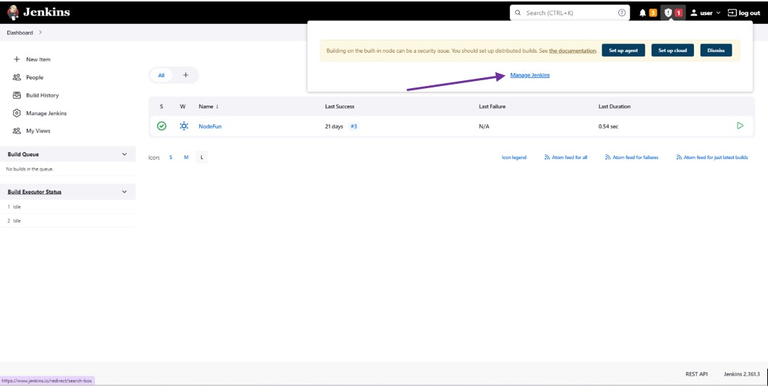Dismiss the security warning
The width and height of the screenshot is (768, 386).
click(716, 50)
